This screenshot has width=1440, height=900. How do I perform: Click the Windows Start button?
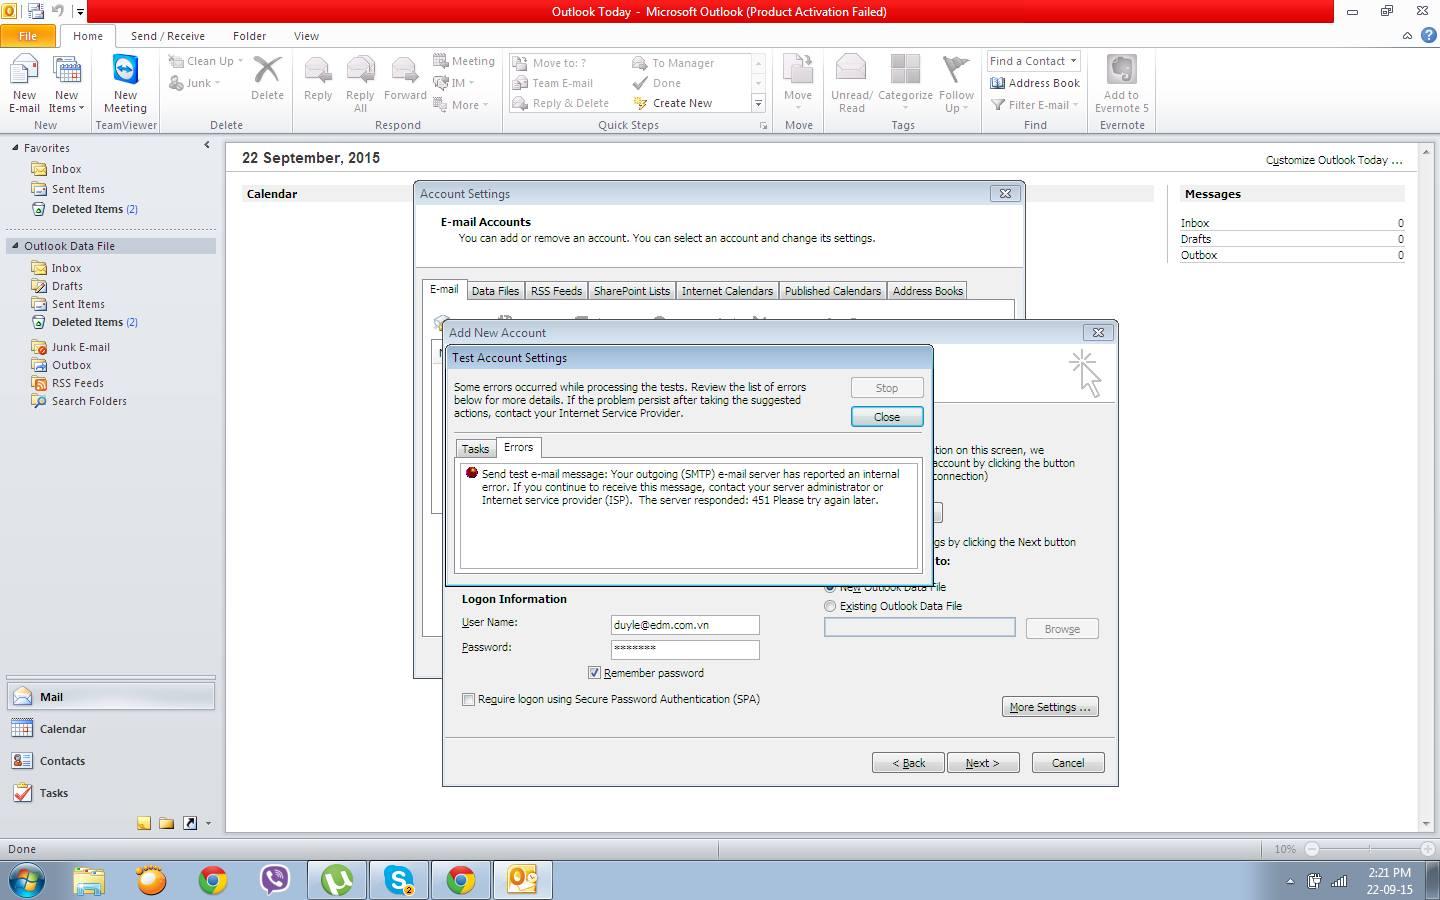[27, 880]
